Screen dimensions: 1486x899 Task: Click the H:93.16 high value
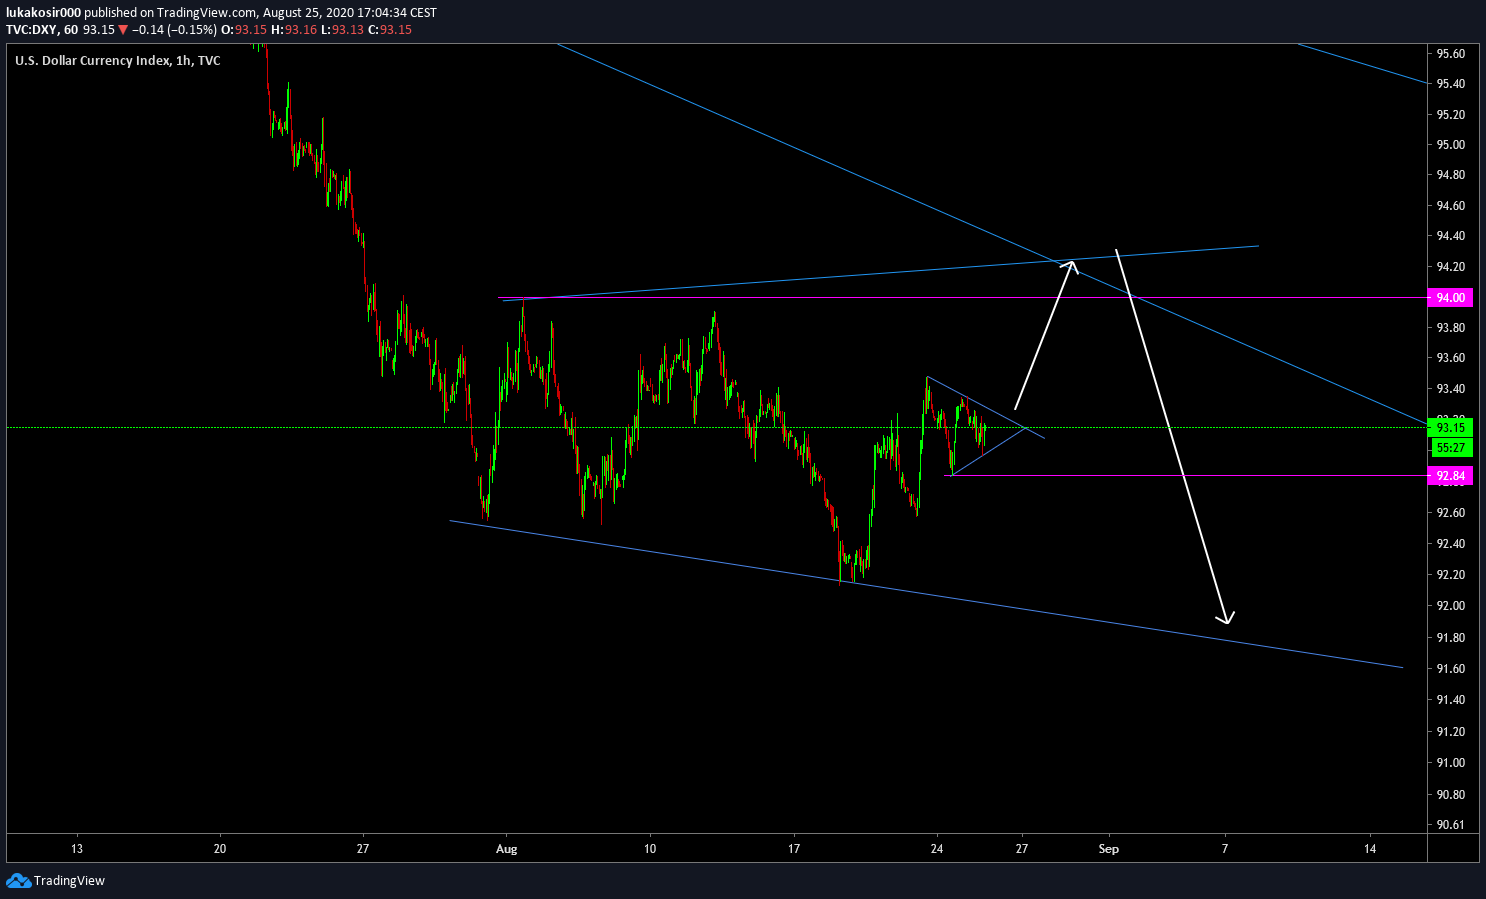[294, 30]
